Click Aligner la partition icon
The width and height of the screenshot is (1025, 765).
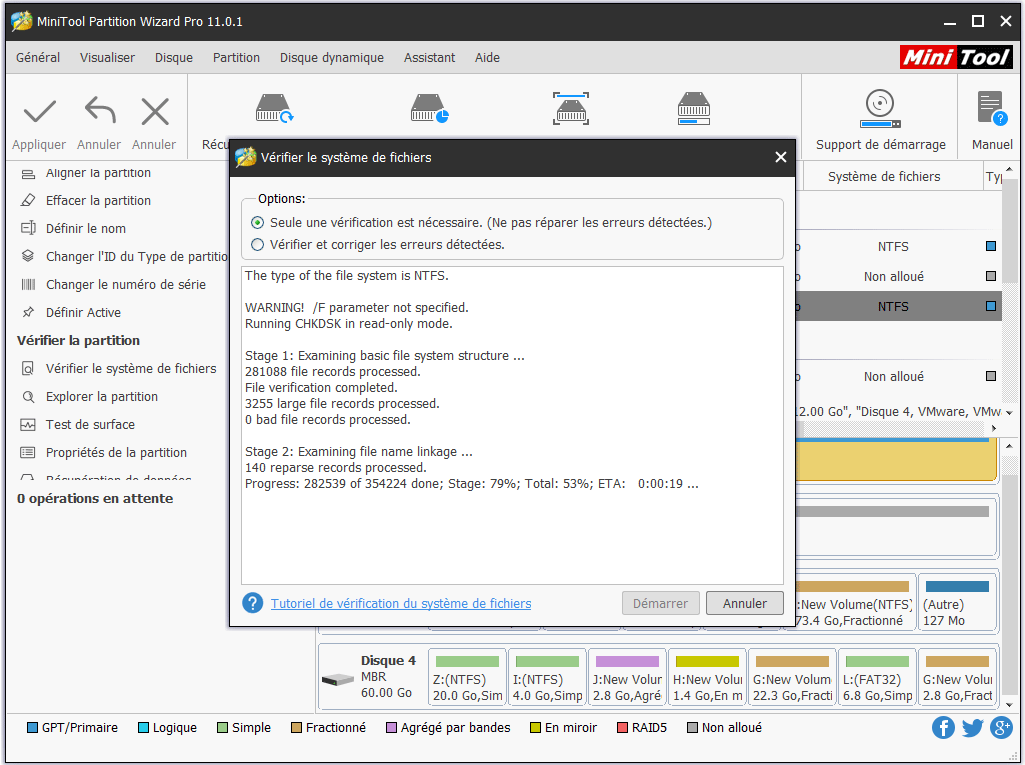pos(28,174)
